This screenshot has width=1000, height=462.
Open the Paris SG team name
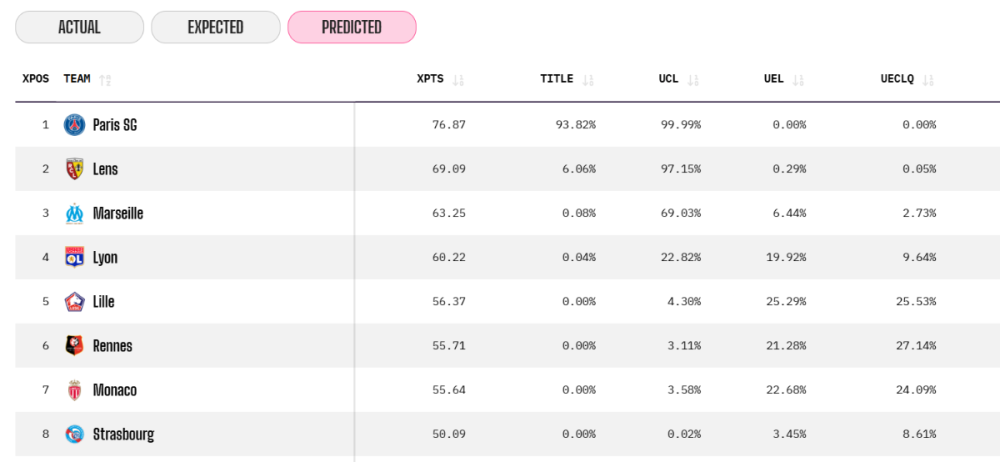coord(115,125)
